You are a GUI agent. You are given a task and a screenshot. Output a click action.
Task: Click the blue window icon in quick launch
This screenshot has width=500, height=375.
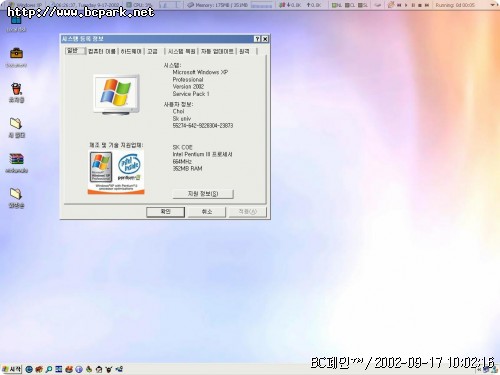59,369
